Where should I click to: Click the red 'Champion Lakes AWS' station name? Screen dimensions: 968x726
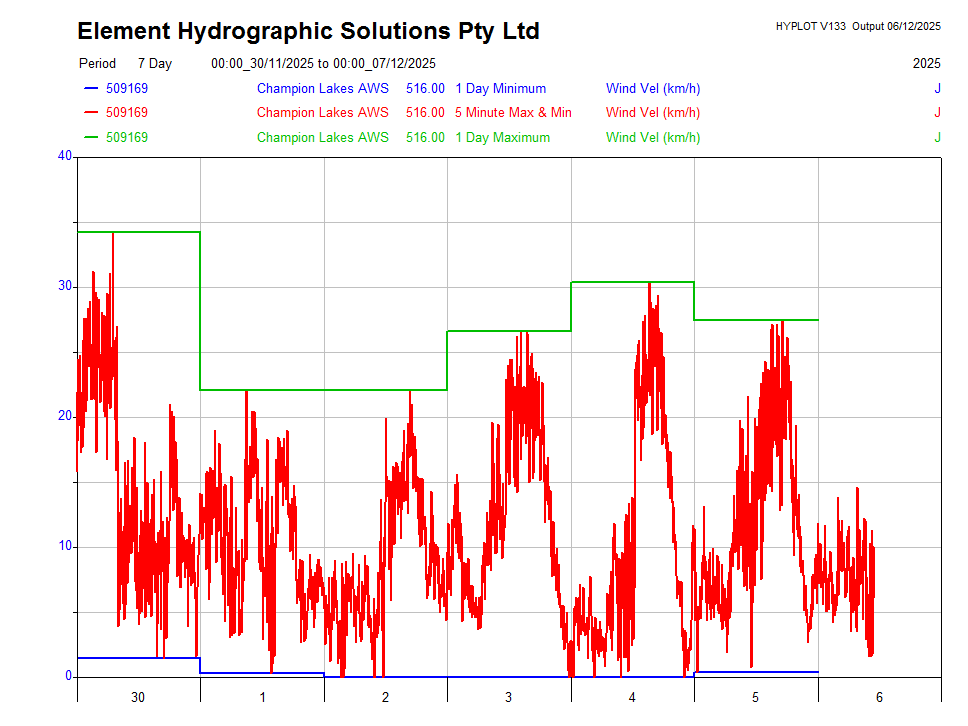point(322,113)
